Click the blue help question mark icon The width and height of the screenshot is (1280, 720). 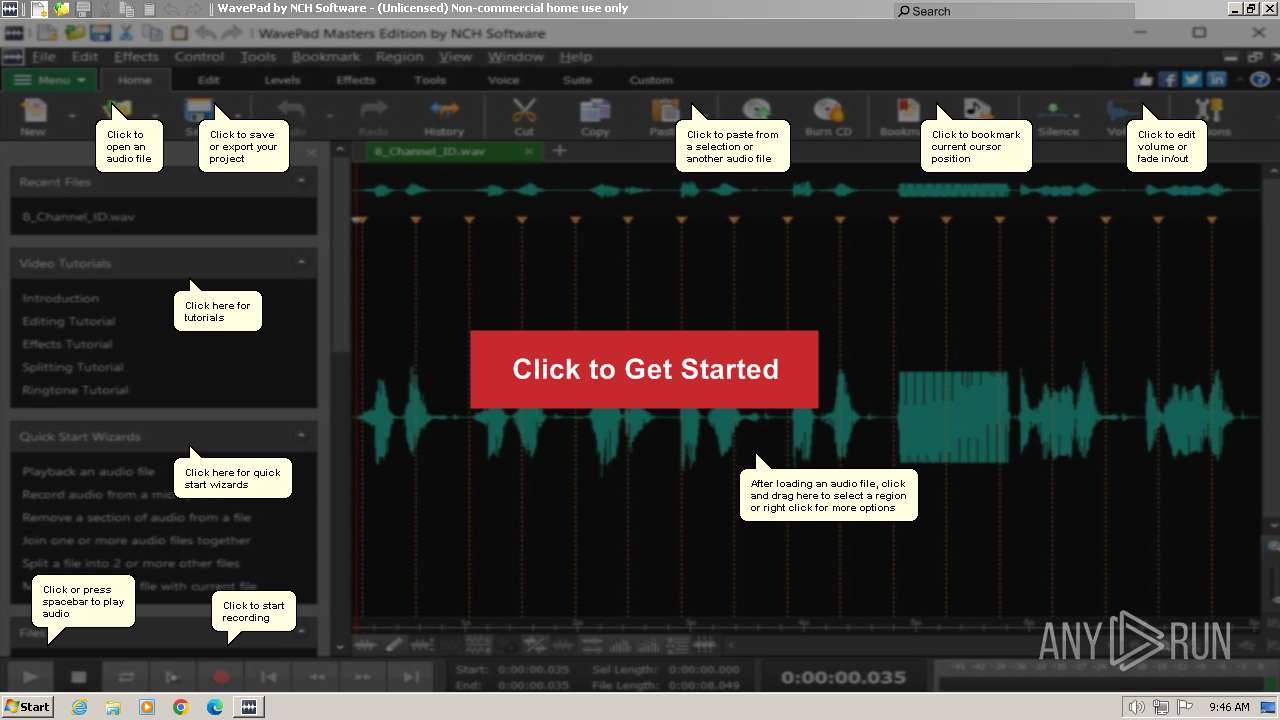pos(1260,80)
